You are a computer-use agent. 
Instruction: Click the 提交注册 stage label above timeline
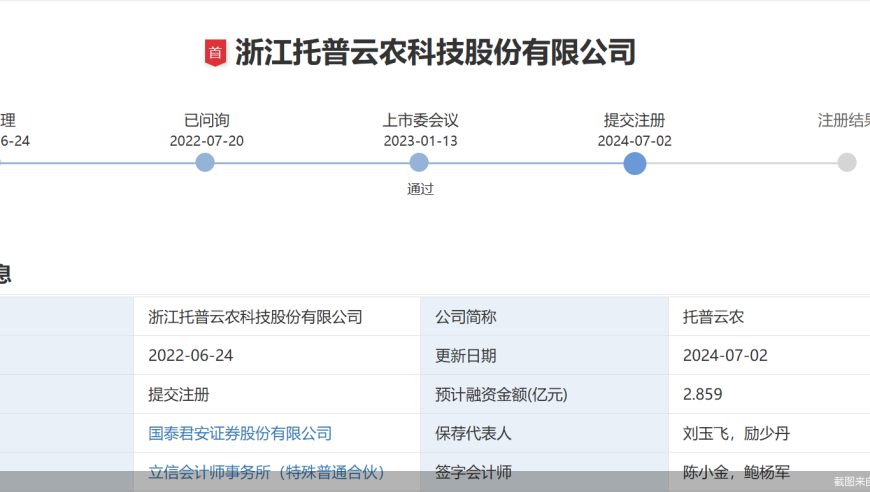point(634,120)
